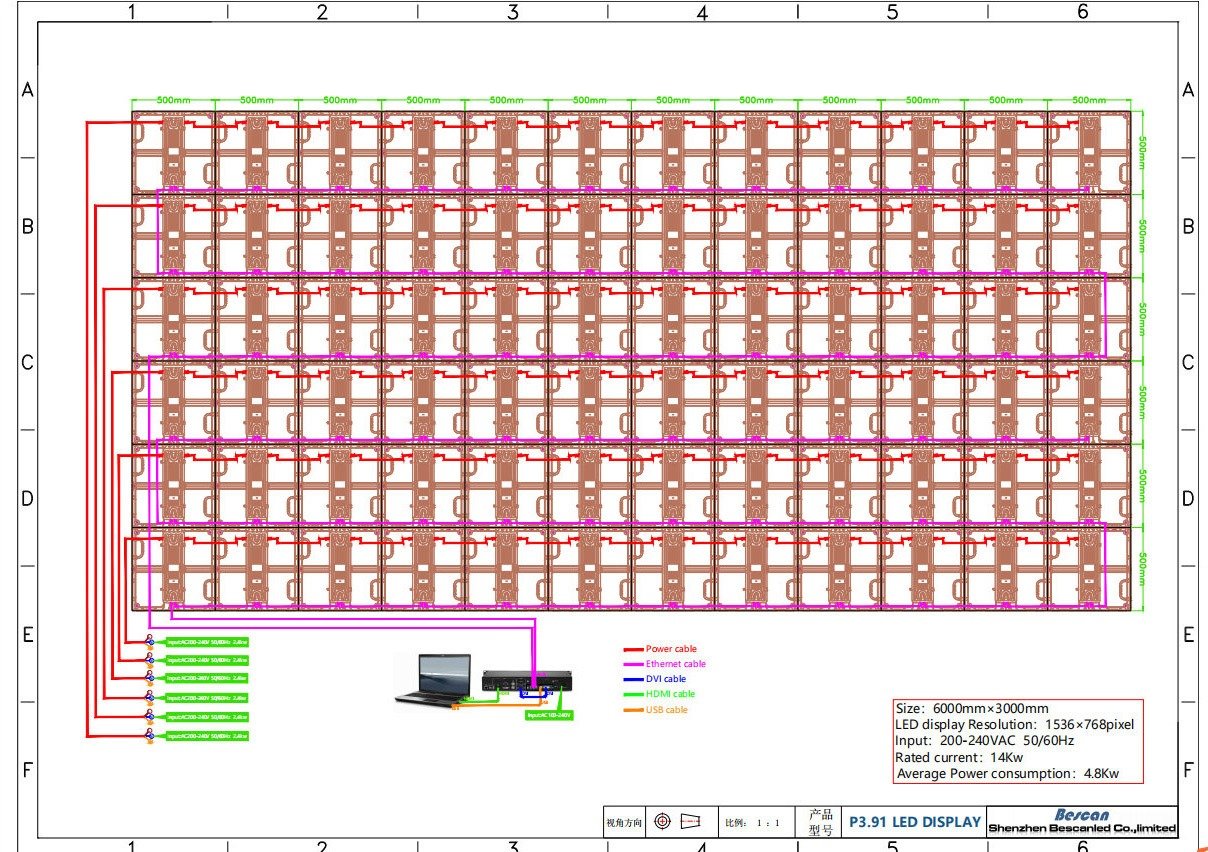The image size is (1208, 852).
Task: Click the bottom-right LED cabinet panel
Action: (x=1088, y=568)
